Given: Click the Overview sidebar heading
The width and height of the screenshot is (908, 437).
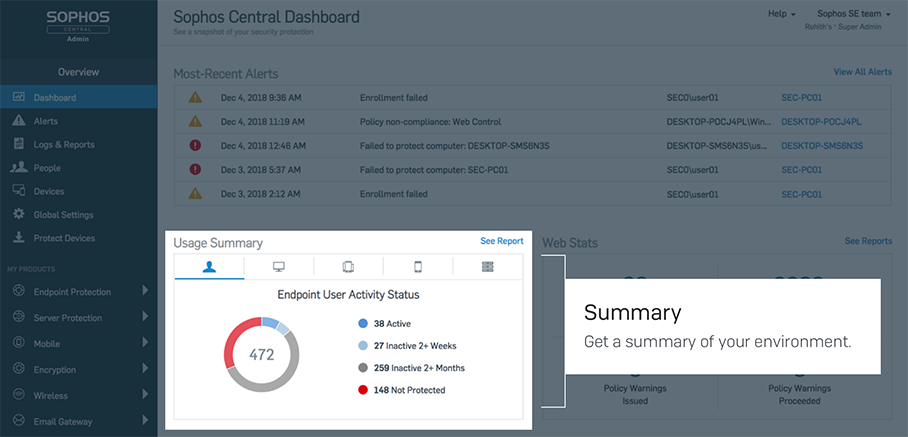Looking at the screenshot, I should 78,72.
